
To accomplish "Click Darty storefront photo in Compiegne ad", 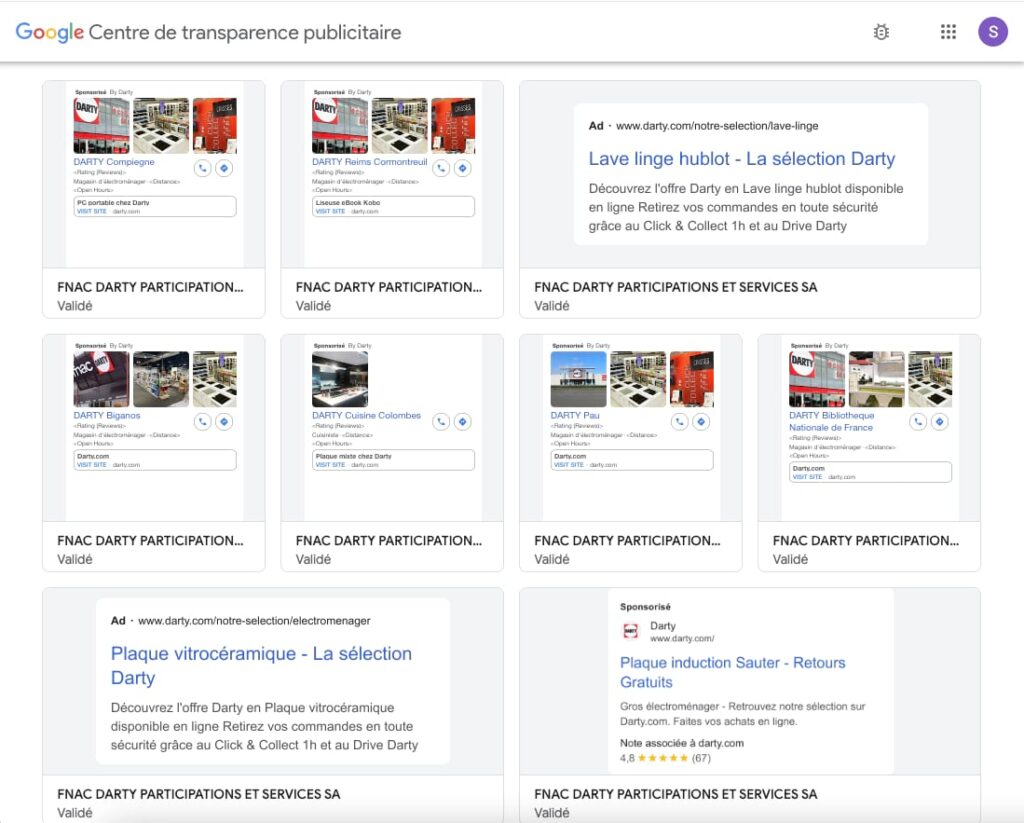I will coord(101,125).
